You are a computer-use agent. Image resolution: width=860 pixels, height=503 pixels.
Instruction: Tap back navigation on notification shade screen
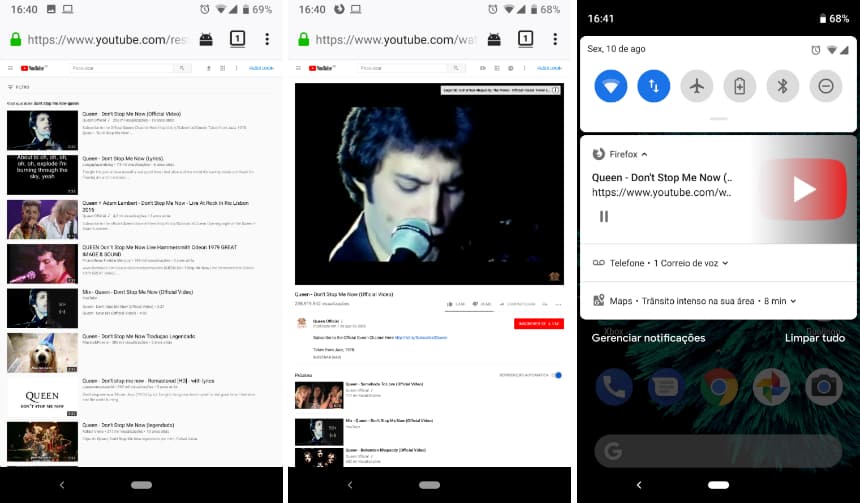(x=639, y=485)
